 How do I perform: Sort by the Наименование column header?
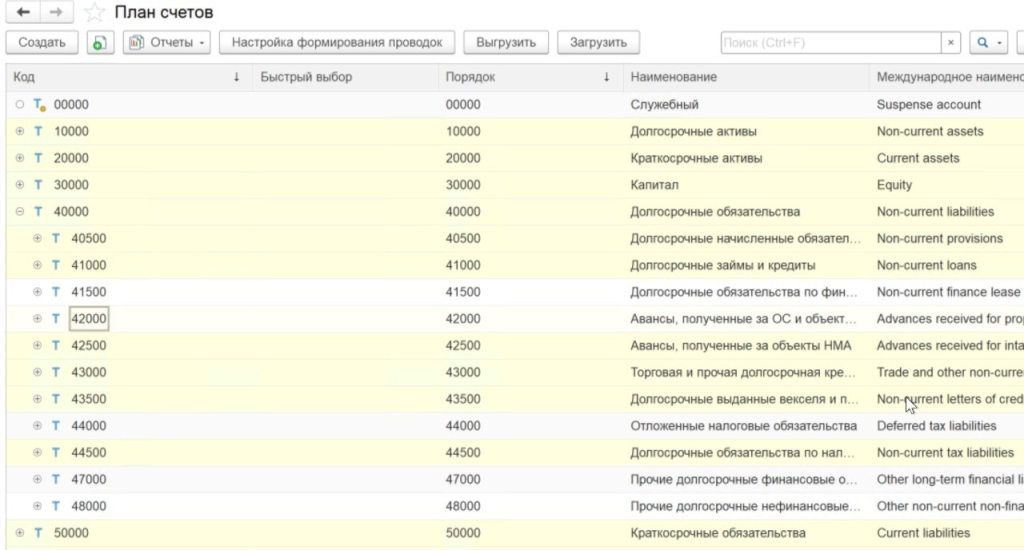(x=673, y=77)
